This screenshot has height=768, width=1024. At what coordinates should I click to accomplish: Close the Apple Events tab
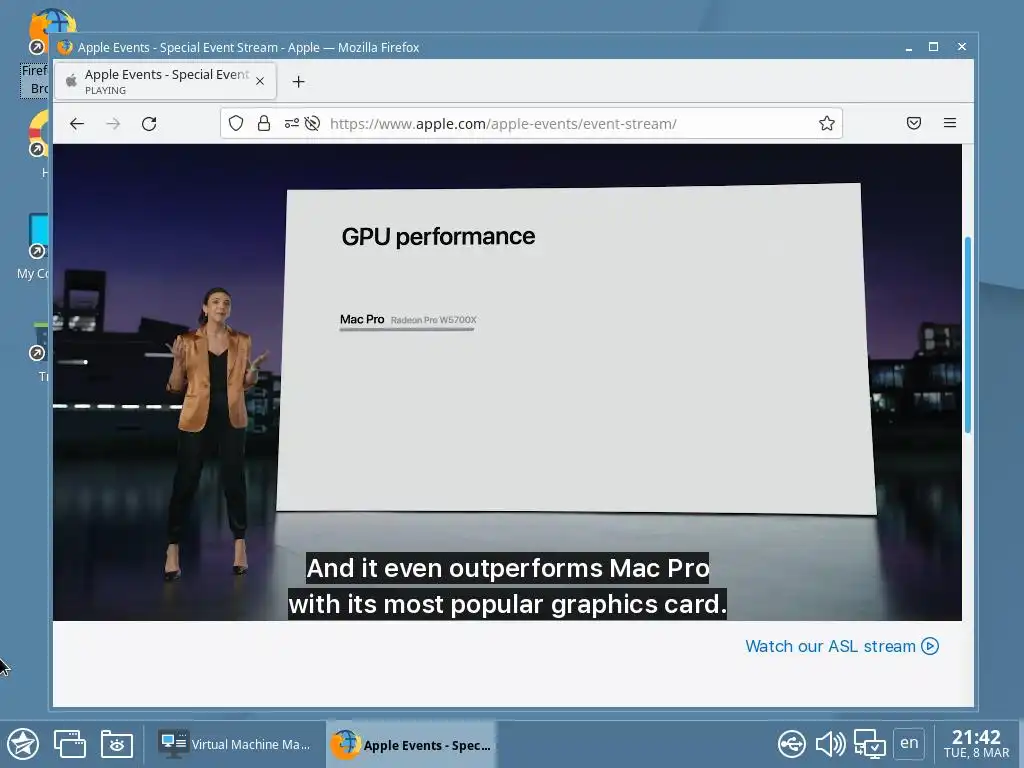[260, 82]
